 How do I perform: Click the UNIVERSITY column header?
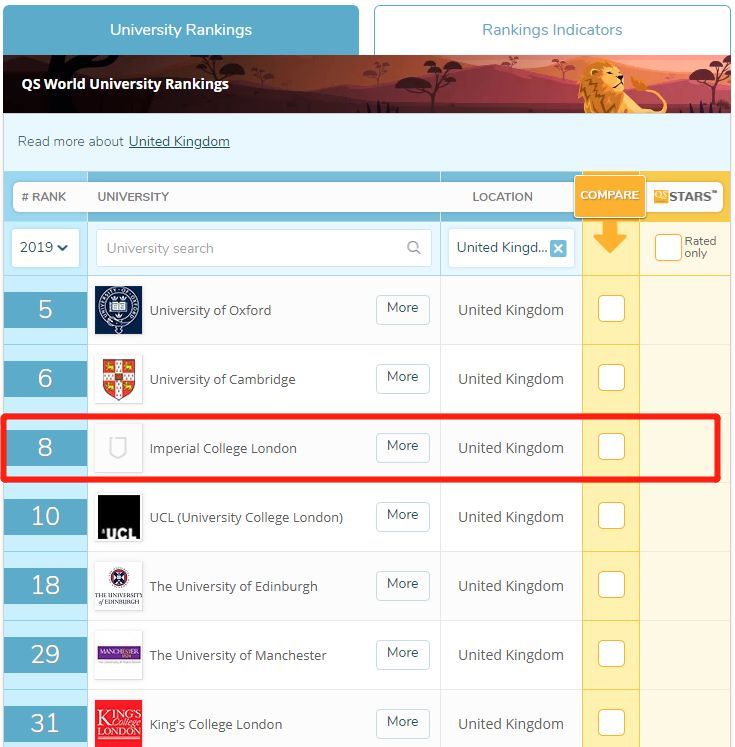coord(133,197)
